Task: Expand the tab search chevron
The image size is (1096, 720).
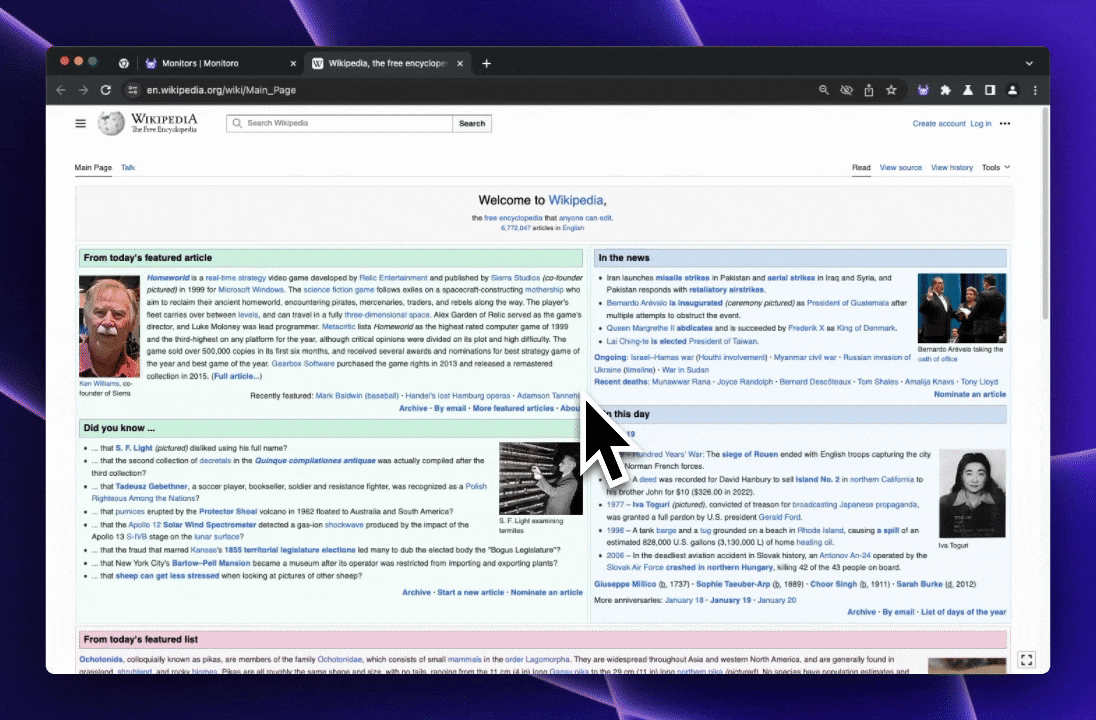Action: point(1029,63)
